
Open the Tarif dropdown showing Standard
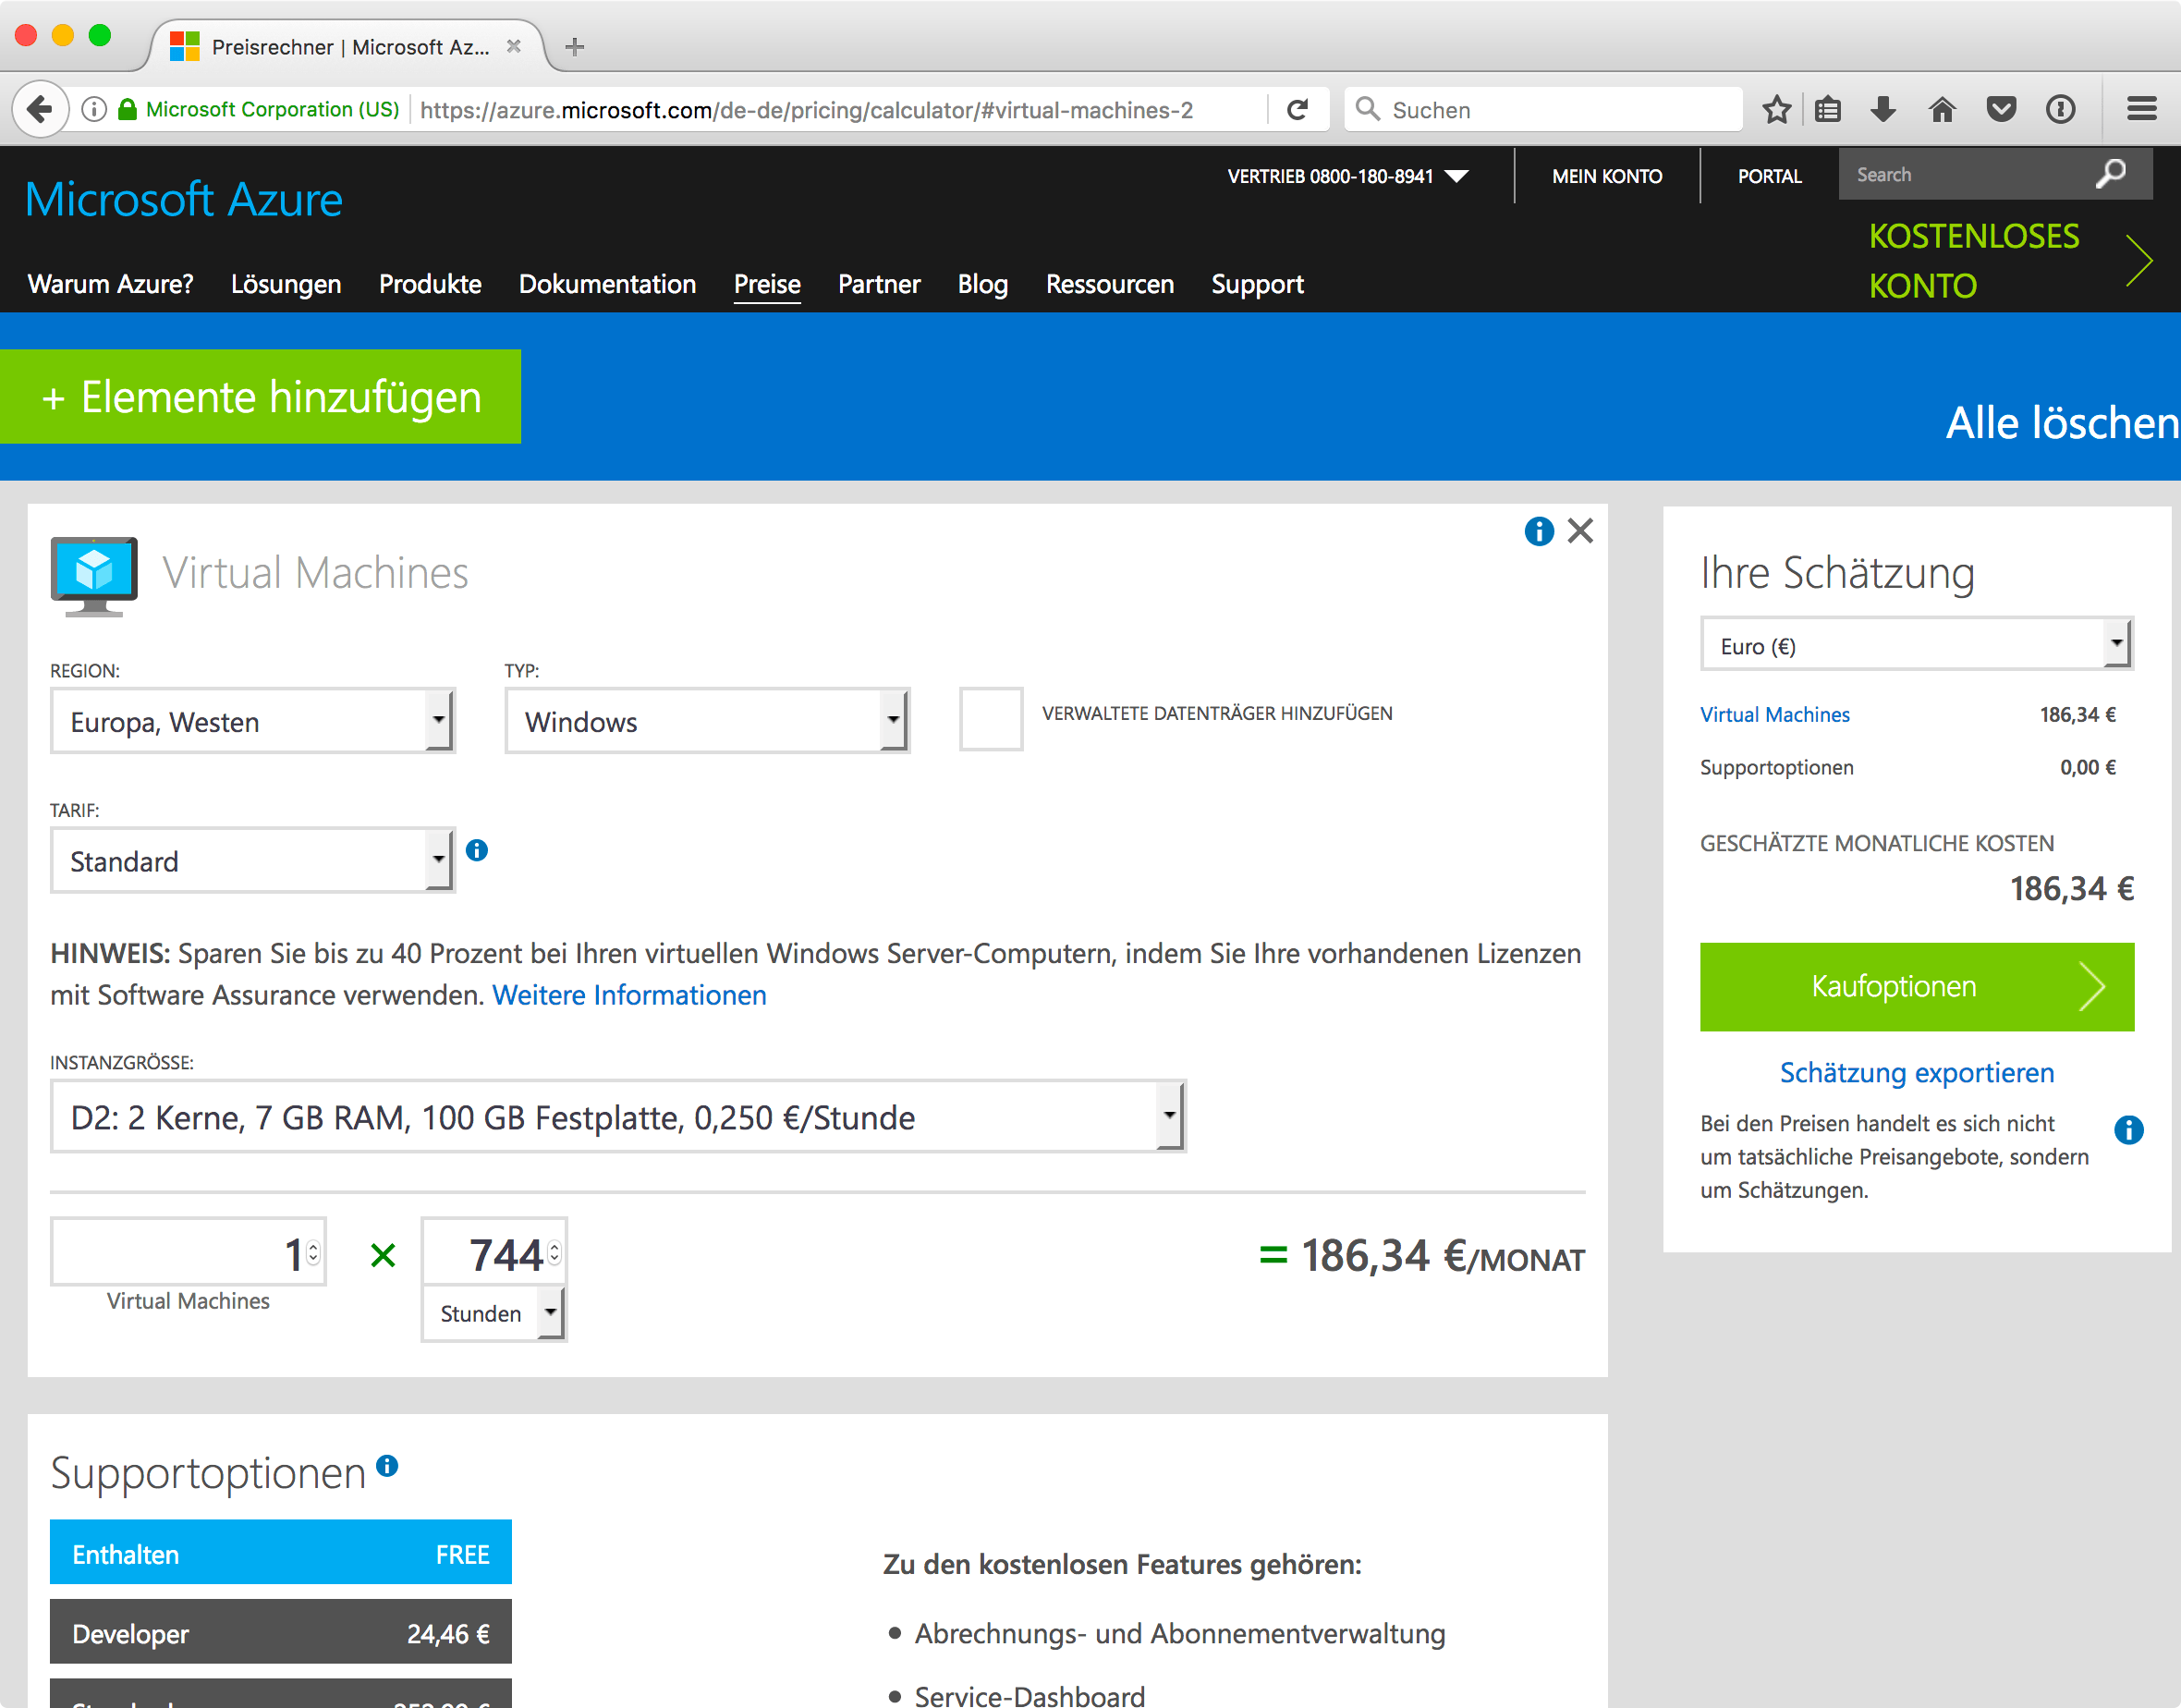coord(253,860)
